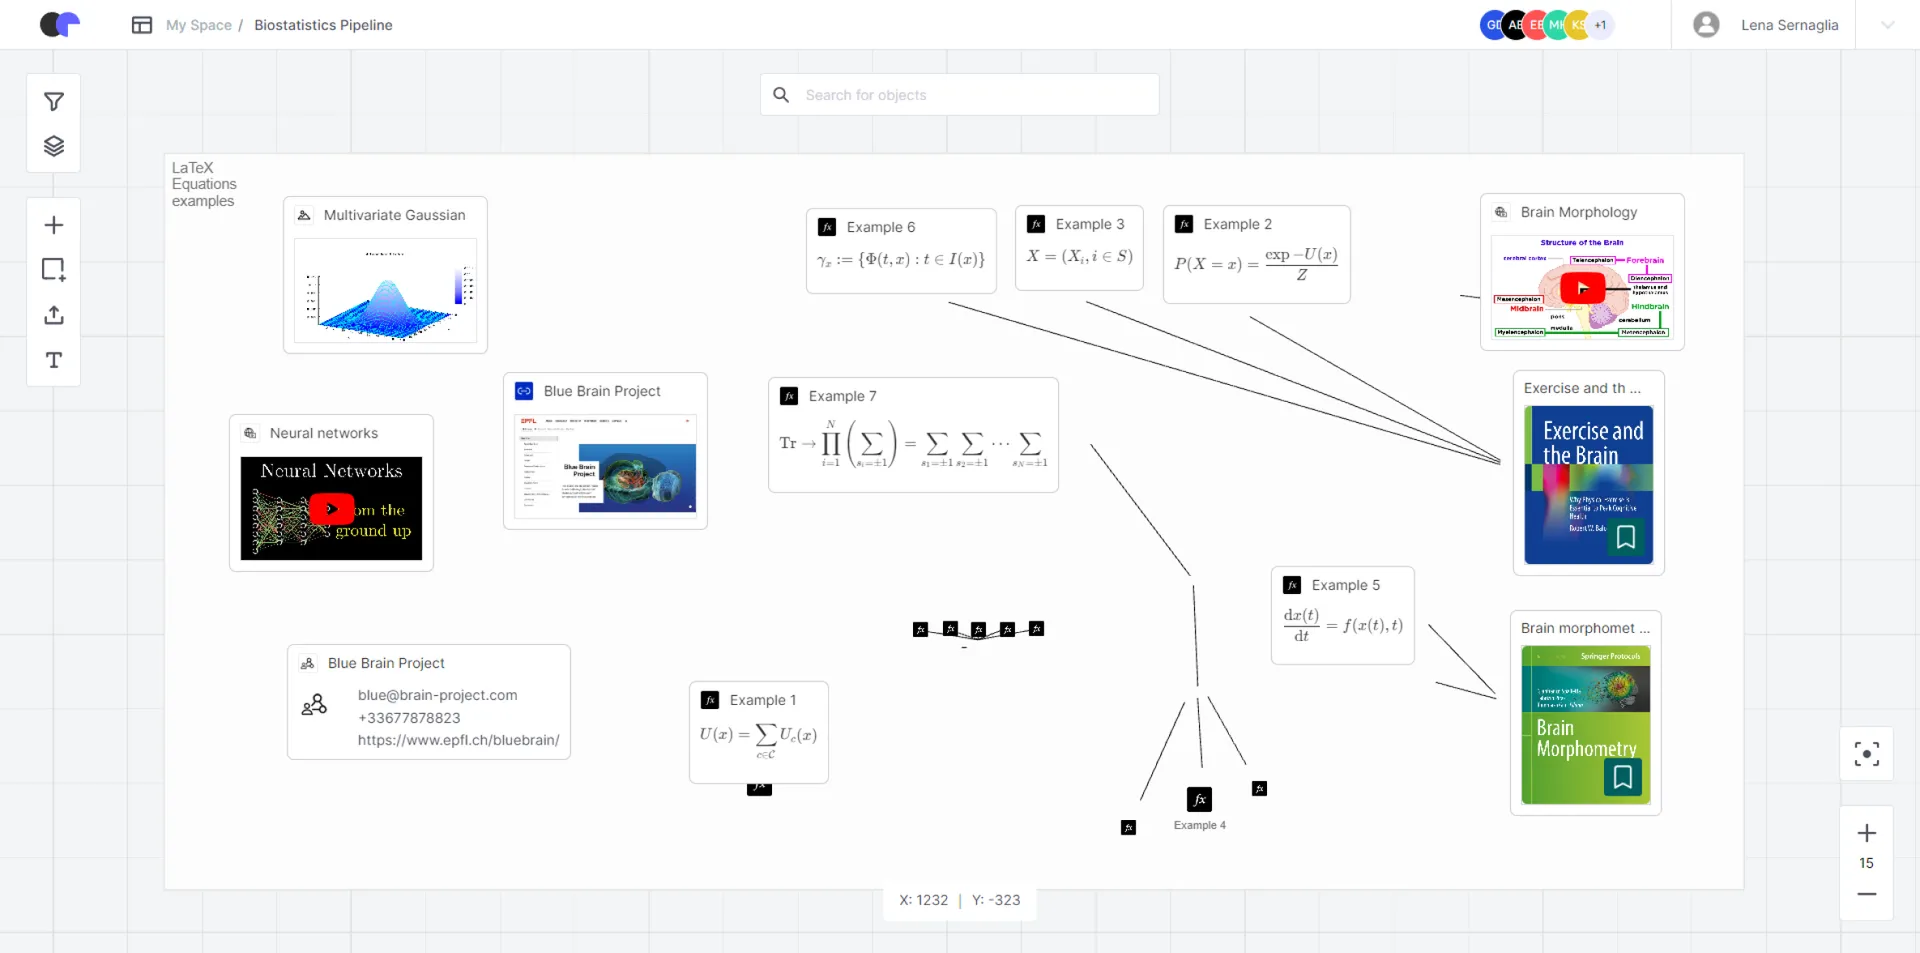The width and height of the screenshot is (1920, 953).
Task: Toggle bookmark on Brain Morphometry book
Action: coord(1623,777)
